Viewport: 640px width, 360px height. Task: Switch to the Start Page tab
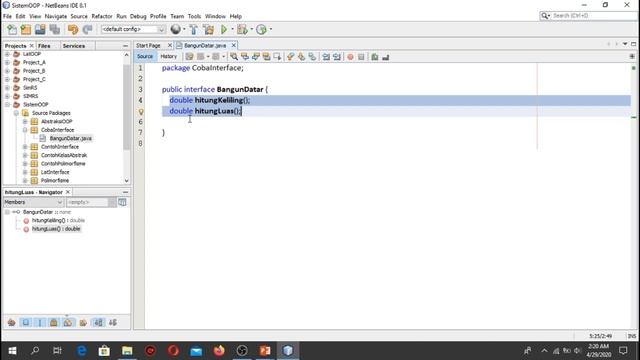(148, 45)
